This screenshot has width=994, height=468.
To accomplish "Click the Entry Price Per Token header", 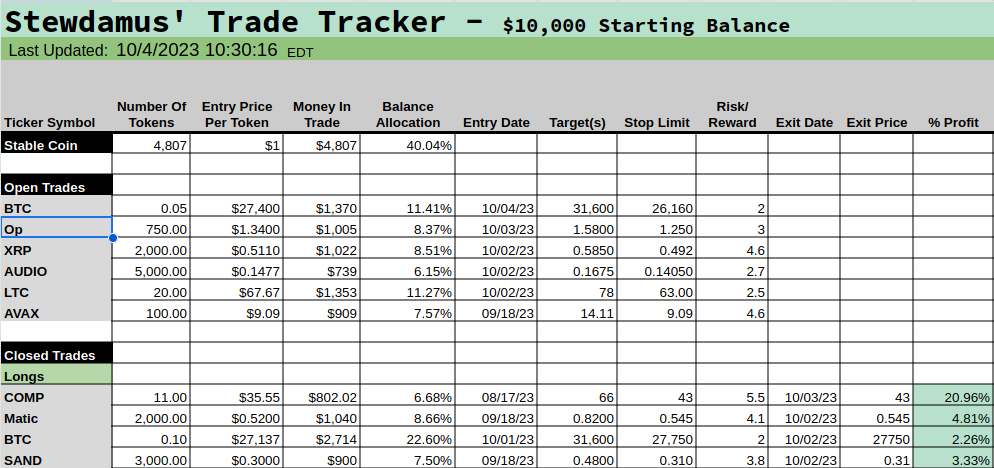I will pyautogui.click(x=236, y=115).
